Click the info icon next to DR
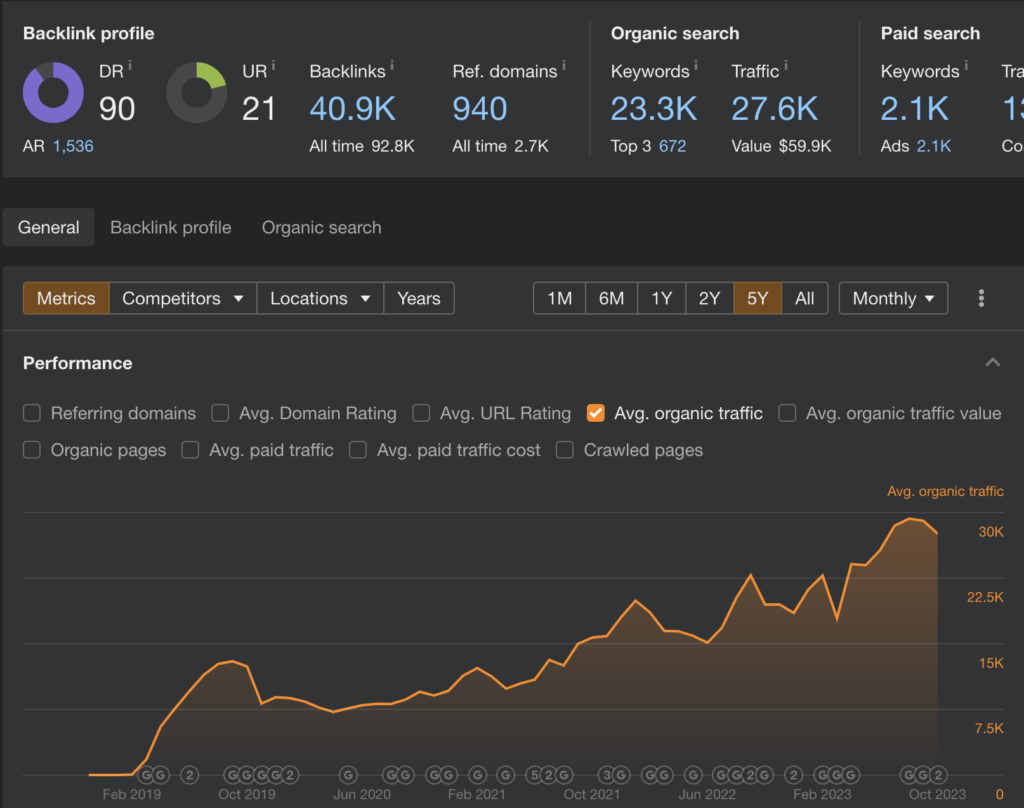 tap(130, 65)
